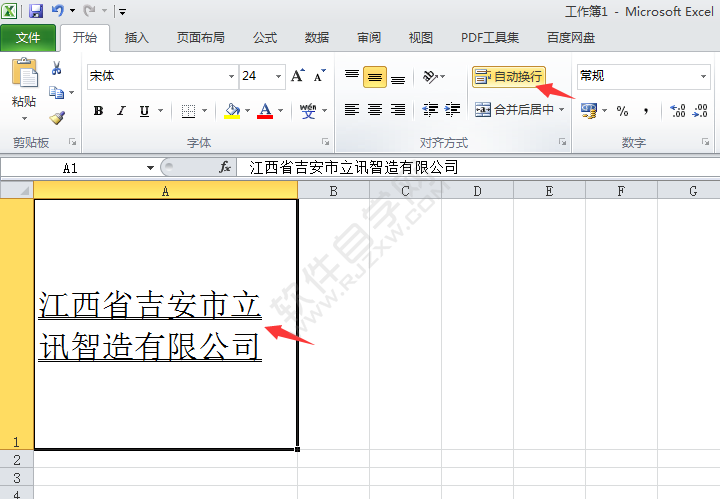Open fill color dropdown arrow
Image resolution: width=720 pixels, height=499 pixels.
[x=248, y=111]
